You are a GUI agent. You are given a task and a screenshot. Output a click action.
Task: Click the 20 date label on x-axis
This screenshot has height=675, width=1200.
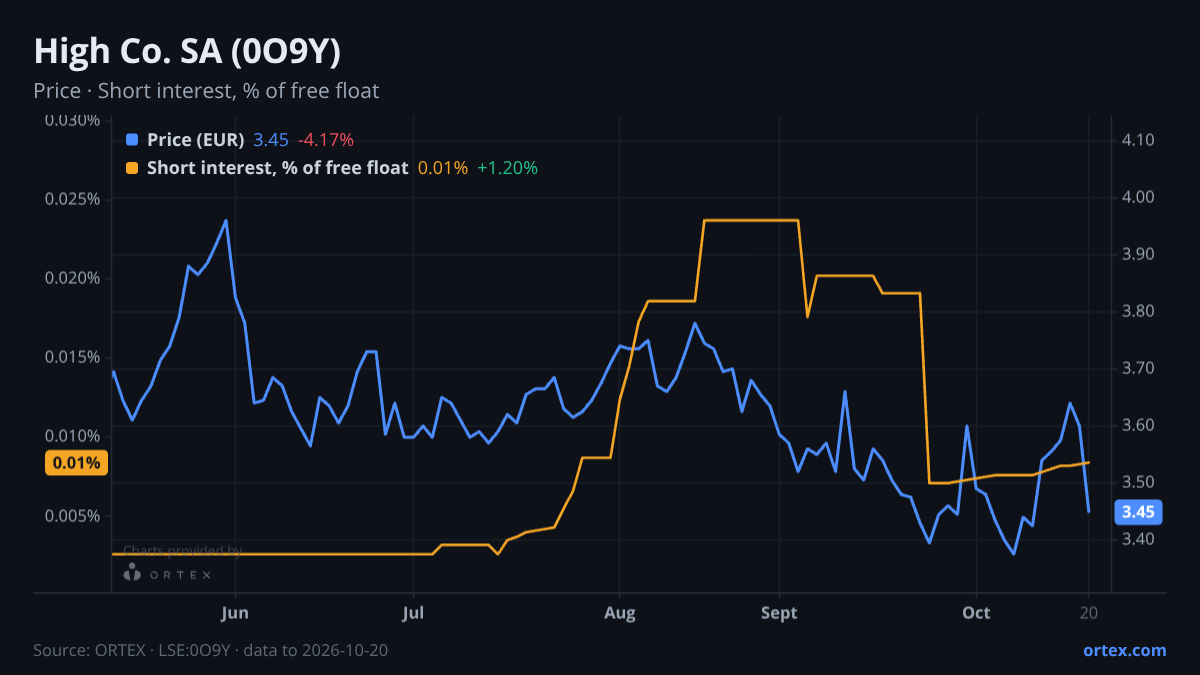coord(1088,612)
